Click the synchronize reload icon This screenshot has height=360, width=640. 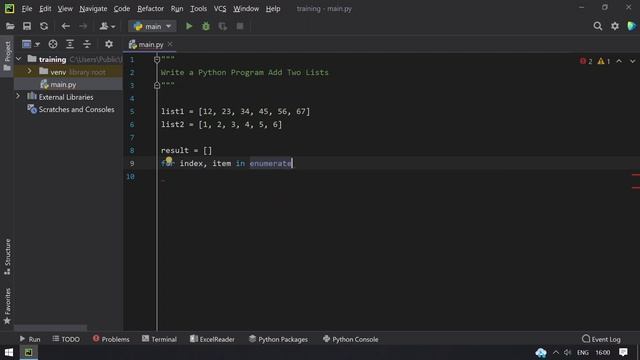(x=44, y=26)
